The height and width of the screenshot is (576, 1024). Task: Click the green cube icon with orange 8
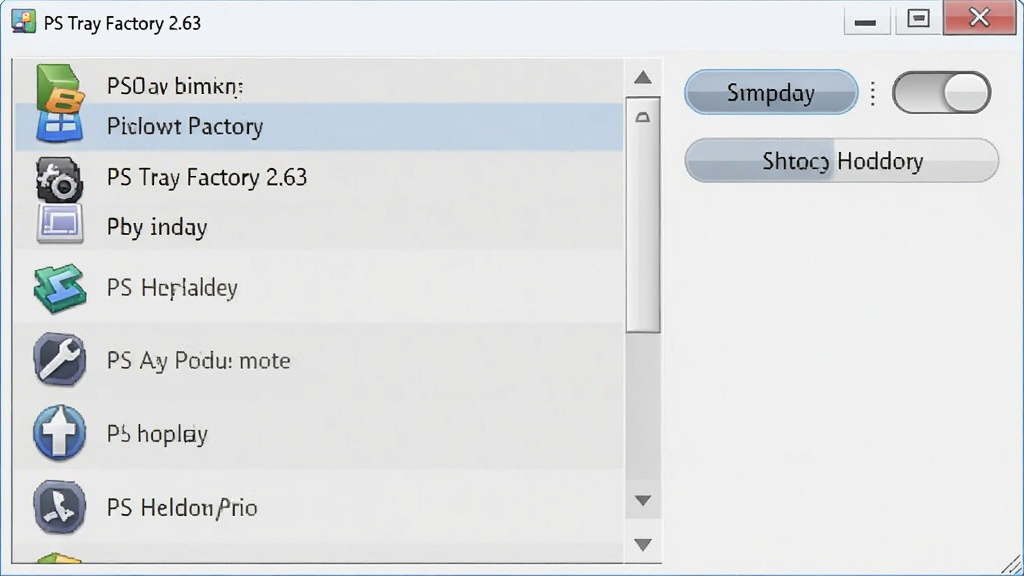[59, 88]
